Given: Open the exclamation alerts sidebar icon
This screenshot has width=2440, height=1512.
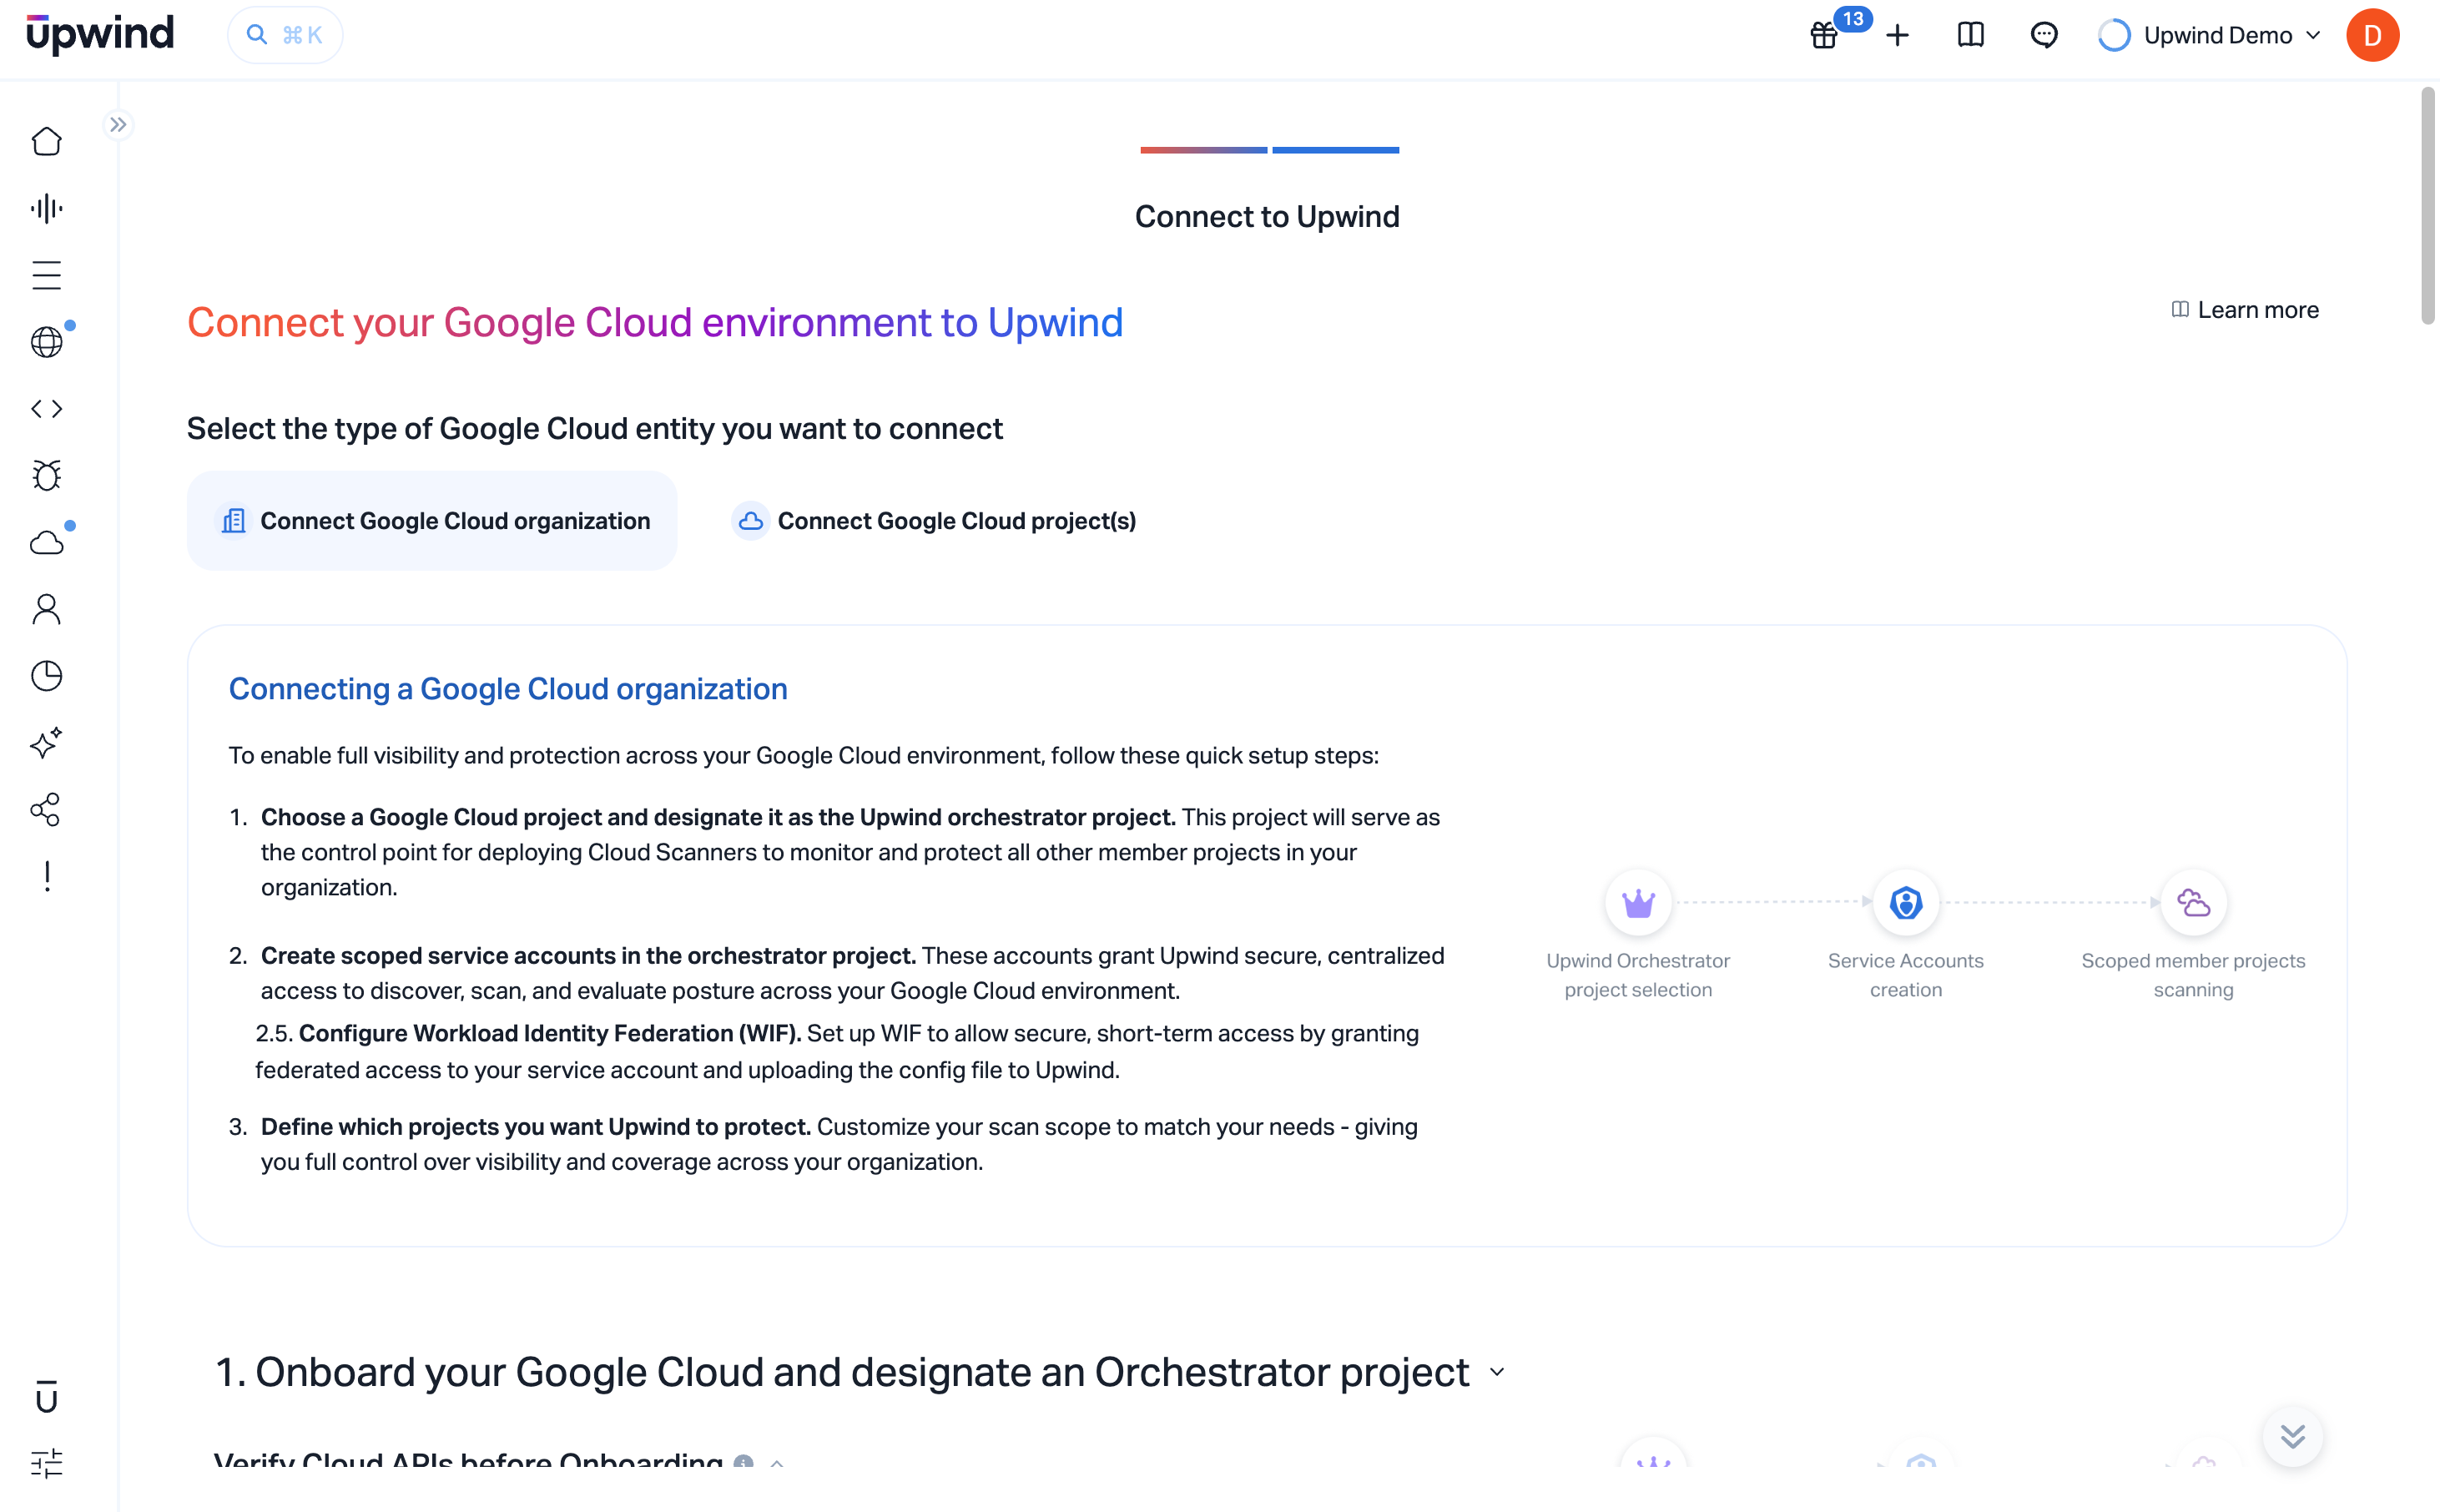Looking at the screenshot, I should [x=46, y=876].
